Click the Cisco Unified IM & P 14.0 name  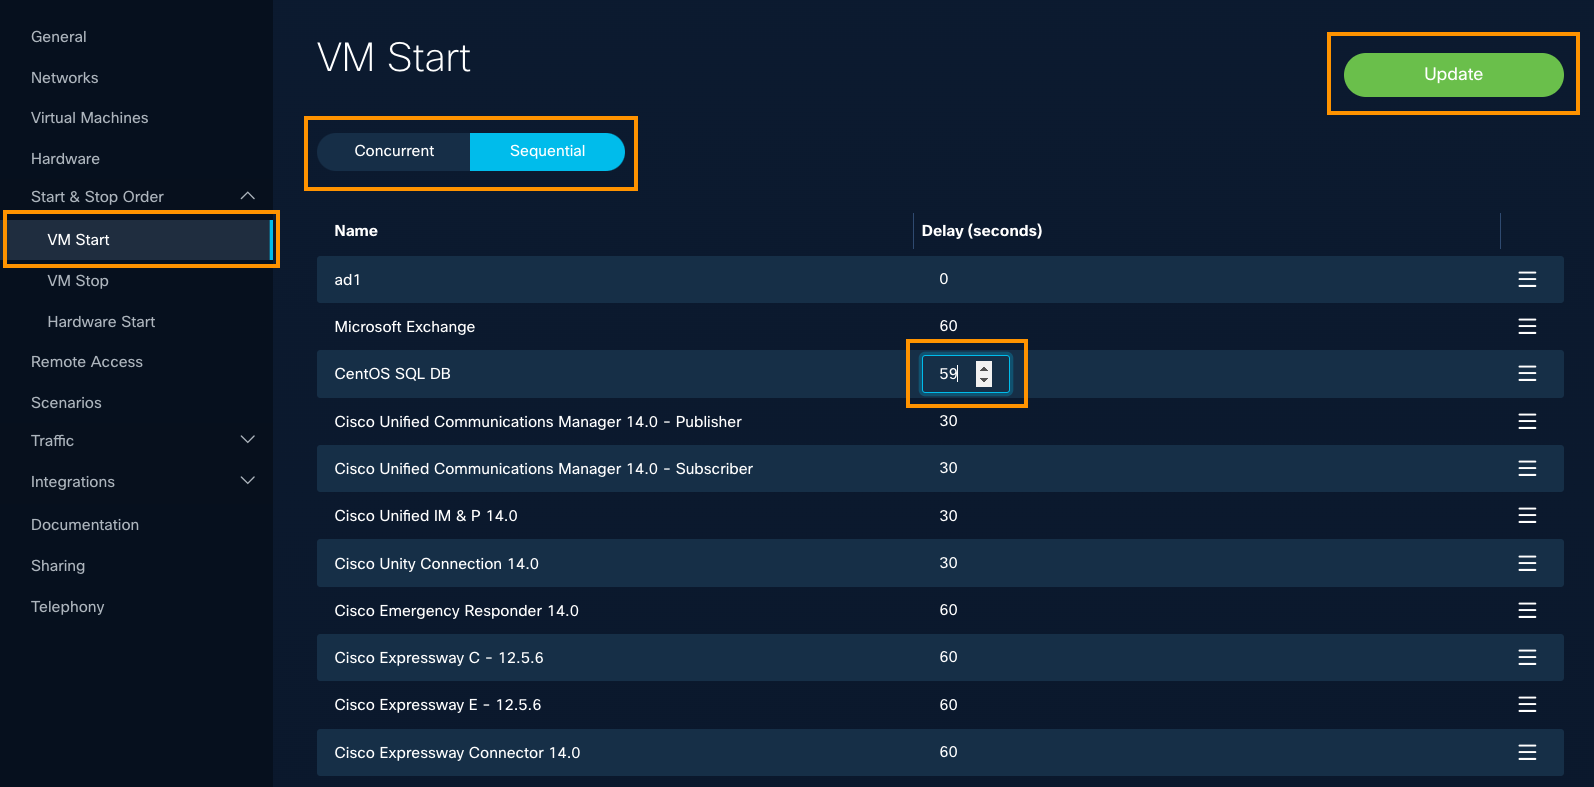click(x=426, y=516)
